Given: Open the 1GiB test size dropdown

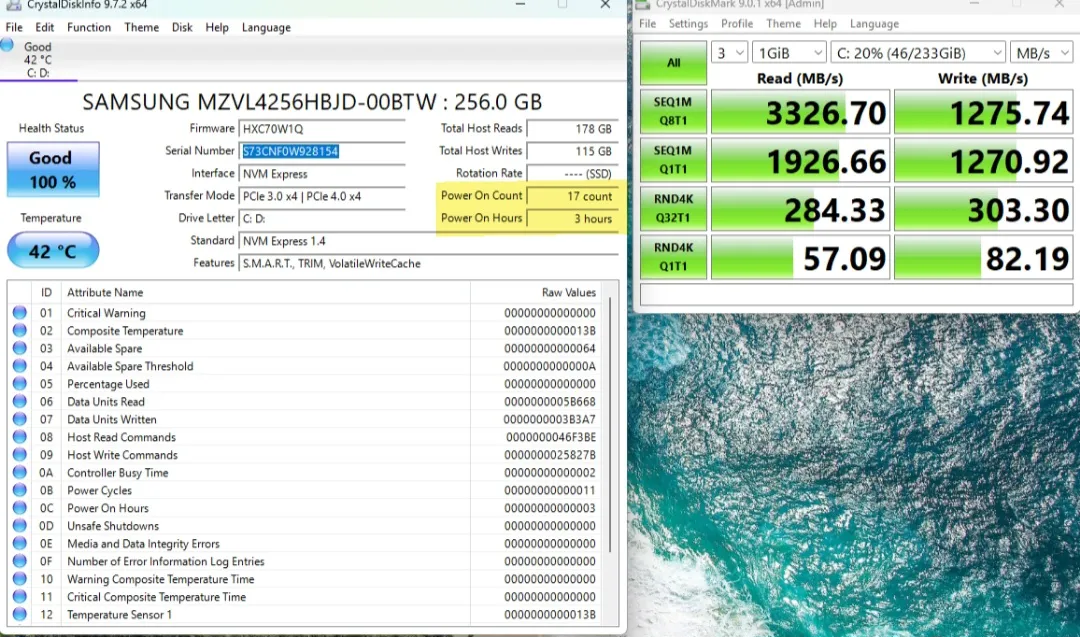Looking at the screenshot, I should pos(790,53).
